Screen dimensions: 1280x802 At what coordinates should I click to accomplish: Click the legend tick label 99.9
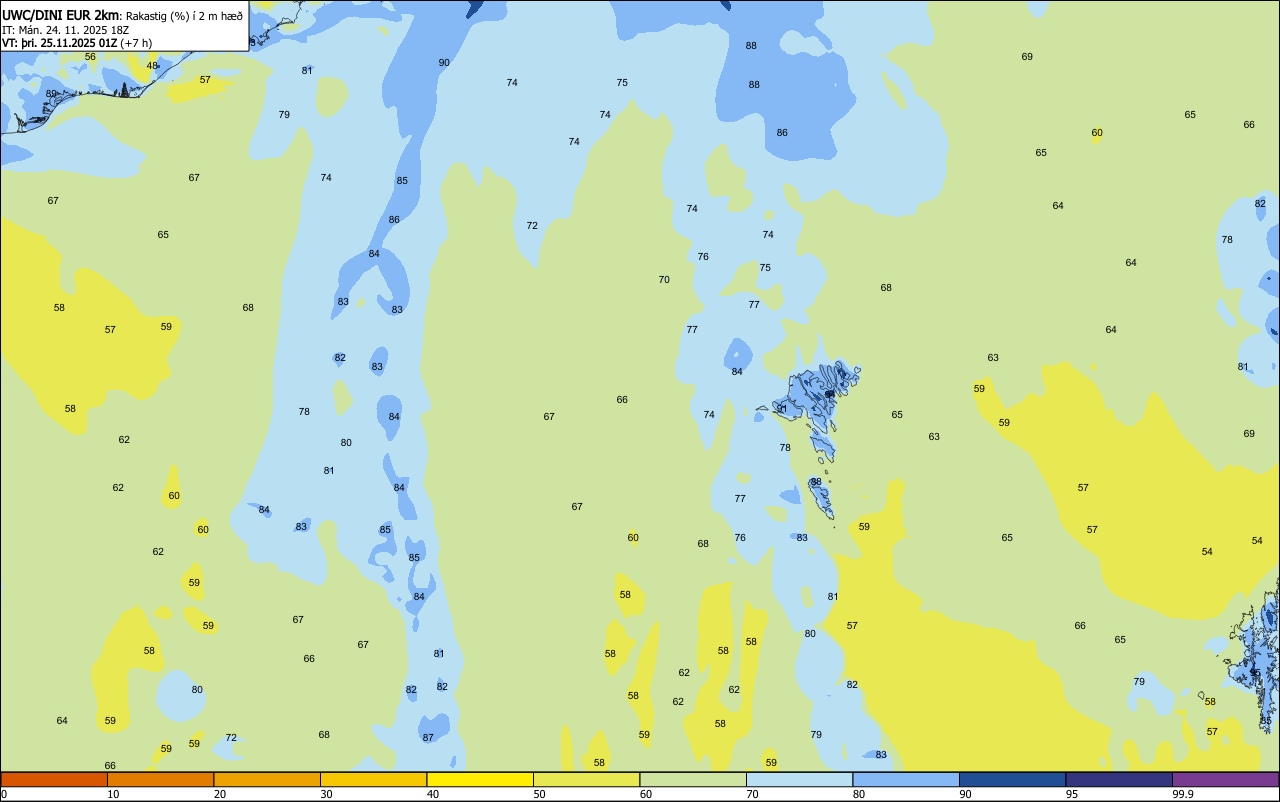click(1183, 794)
